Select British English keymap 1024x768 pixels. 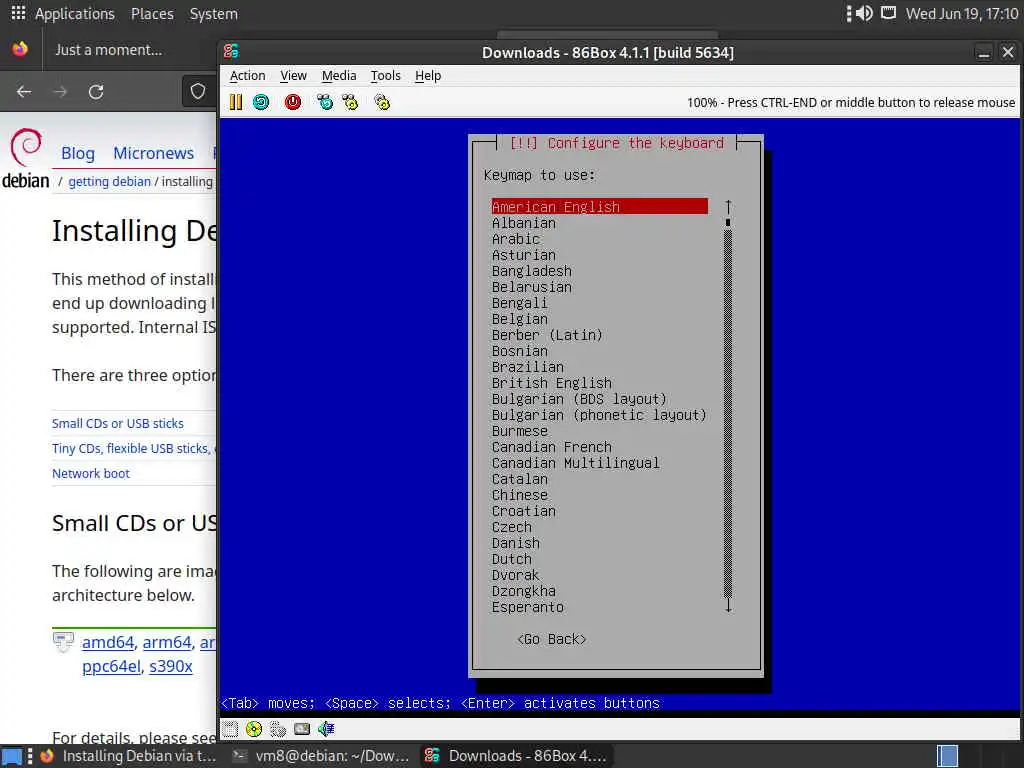552,383
